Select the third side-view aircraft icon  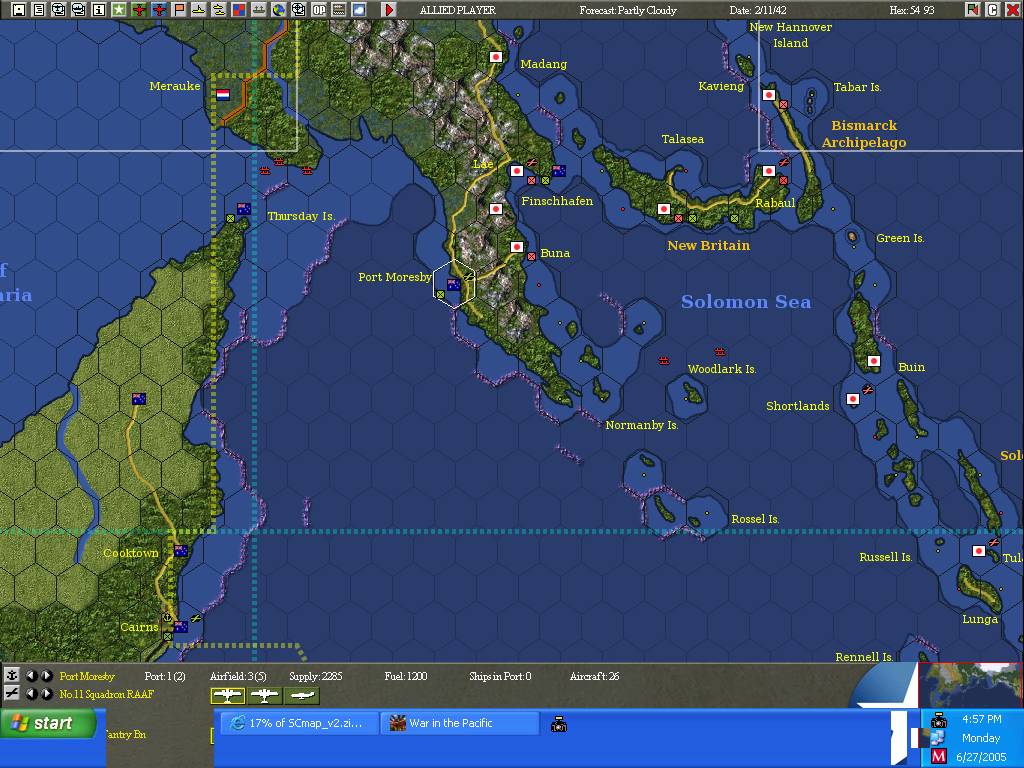[x=302, y=696]
